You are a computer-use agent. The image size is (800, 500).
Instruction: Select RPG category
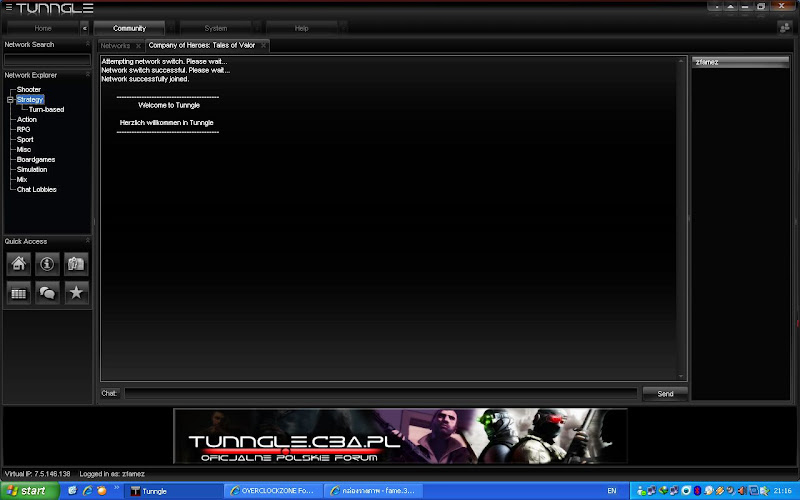[x=23, y=129]
